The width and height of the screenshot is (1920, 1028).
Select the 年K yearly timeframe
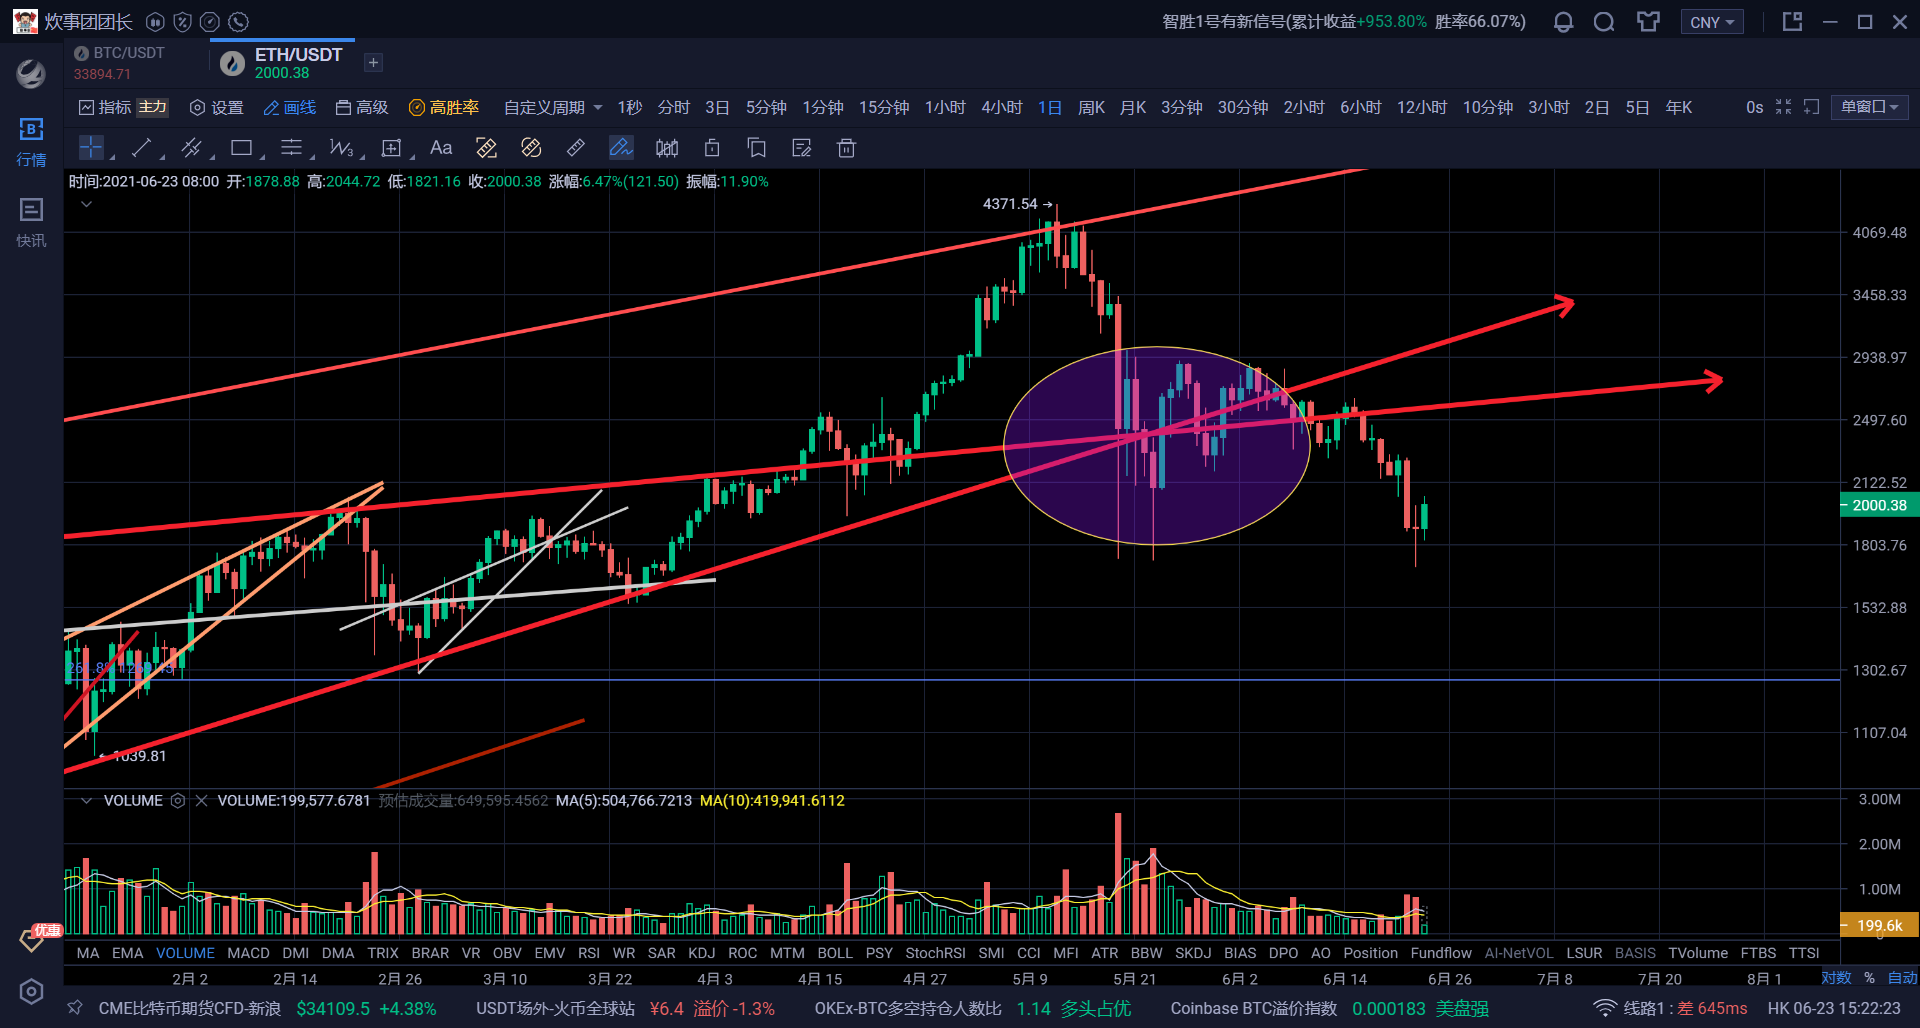(1679, 107)
